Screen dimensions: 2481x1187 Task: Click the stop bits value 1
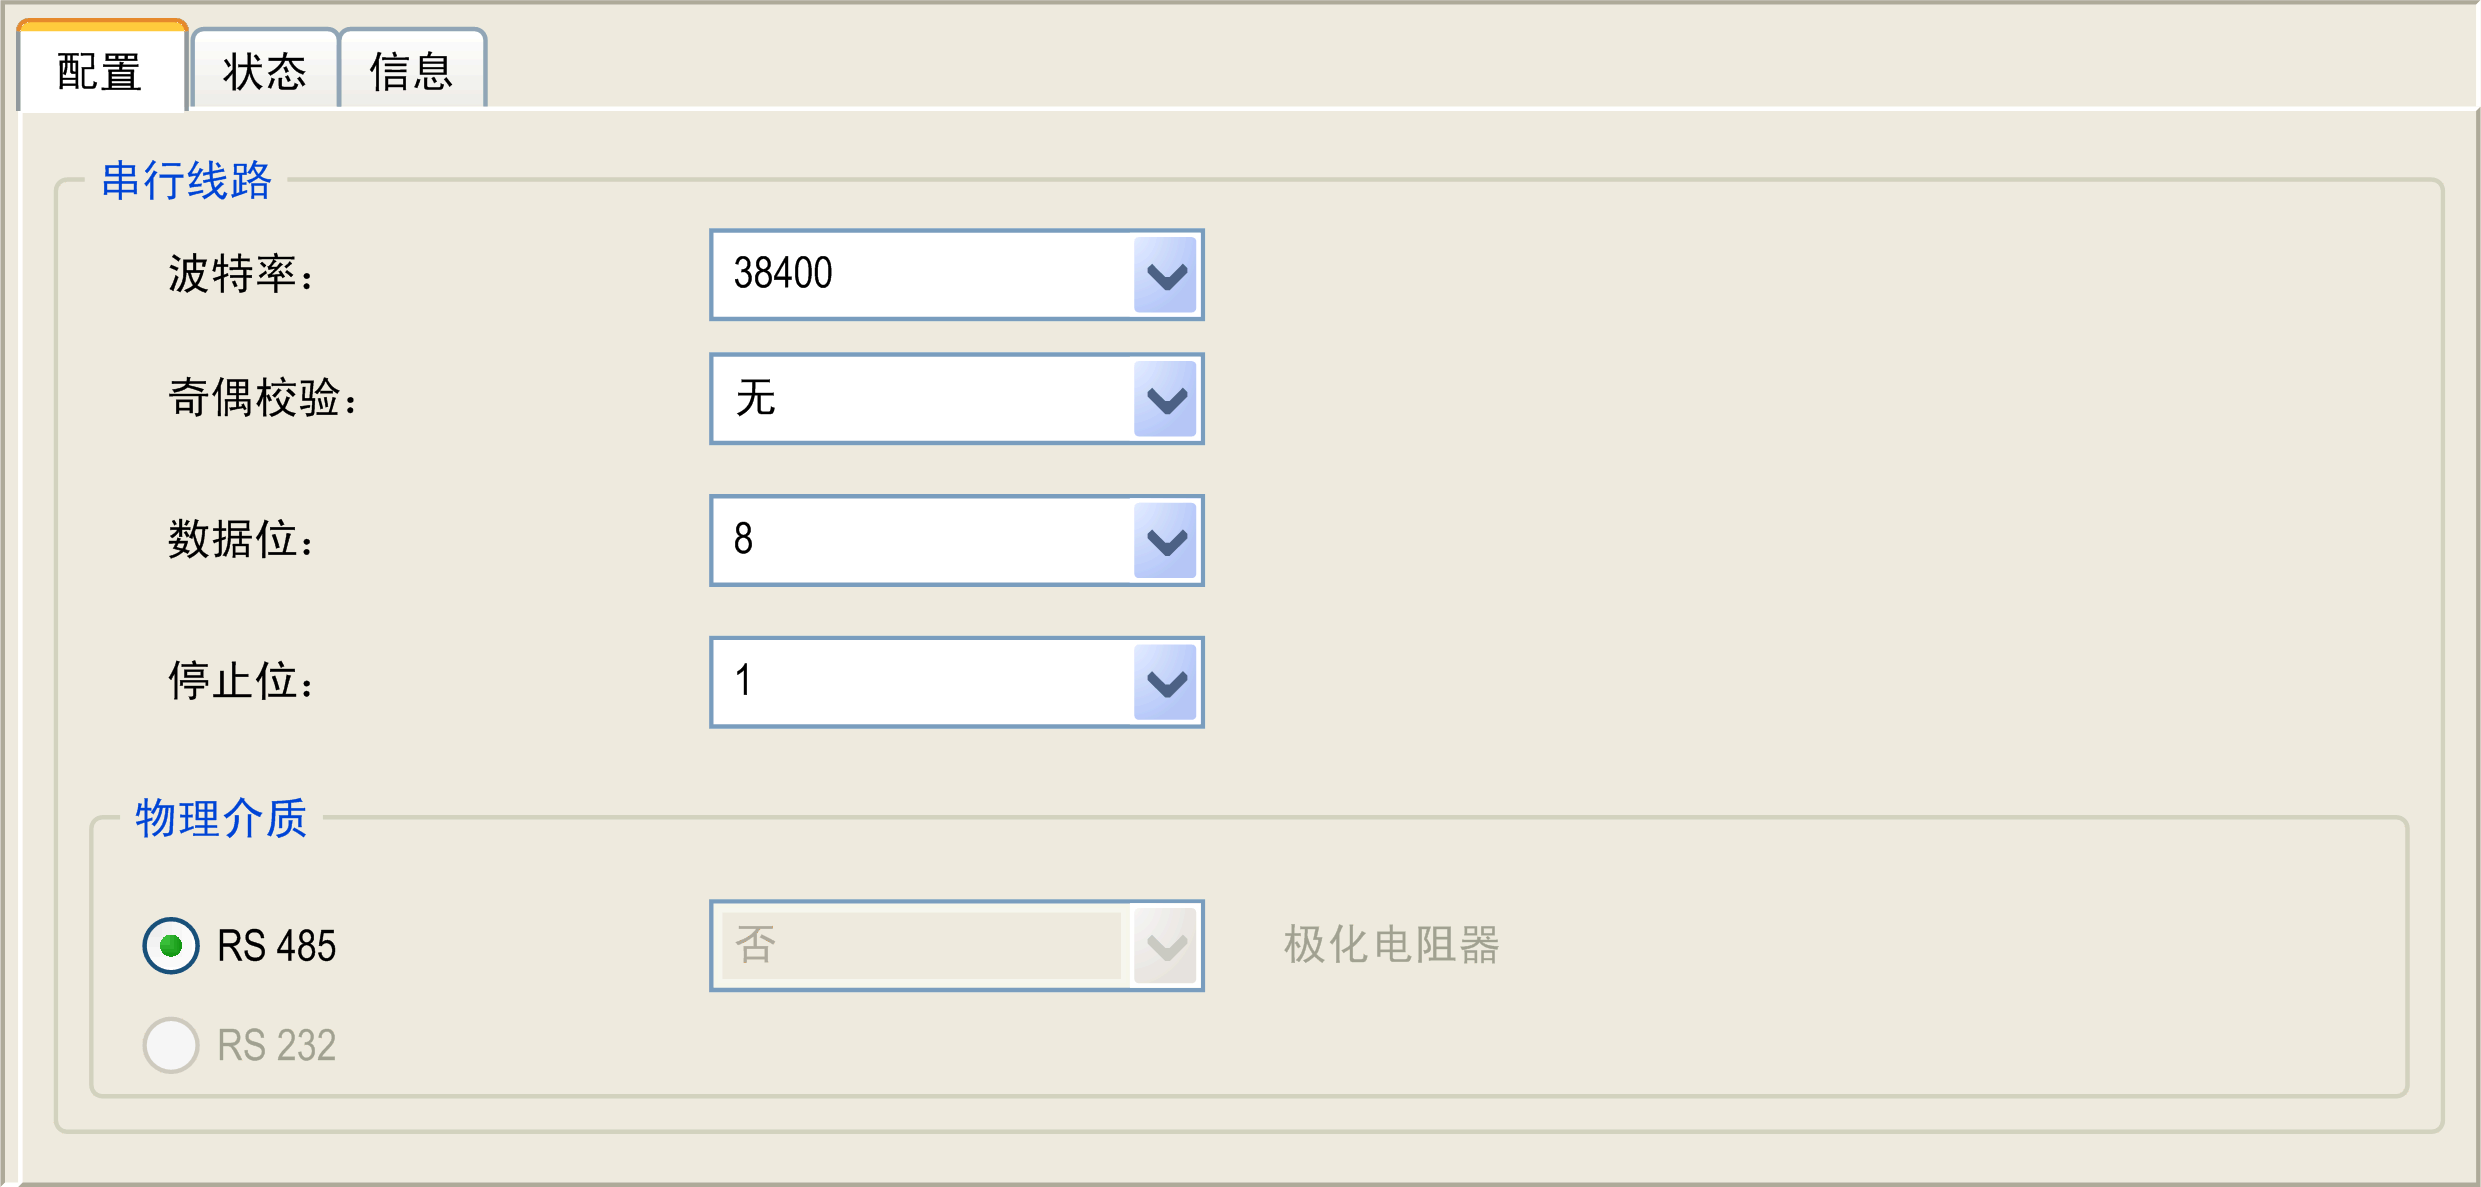[x=743, y=682]
